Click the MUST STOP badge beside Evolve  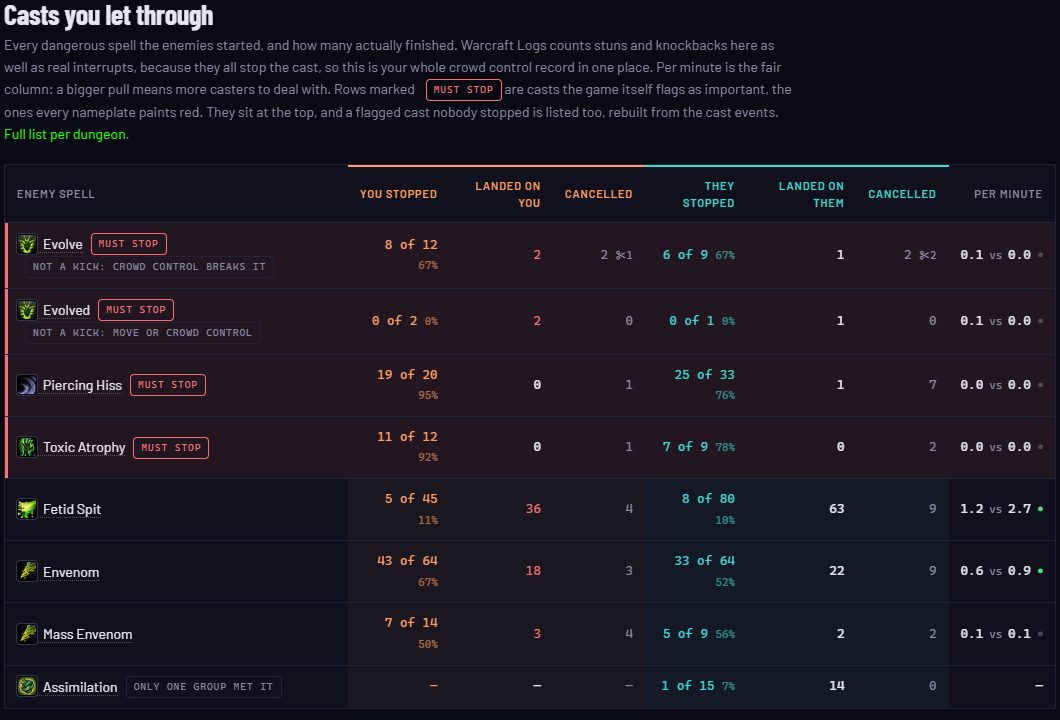(x=128, y=244)
